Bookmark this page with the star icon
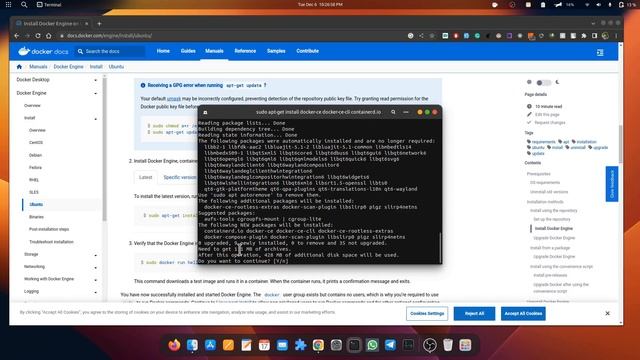Viewport: 640px width, 360px height. pos(432,36)
